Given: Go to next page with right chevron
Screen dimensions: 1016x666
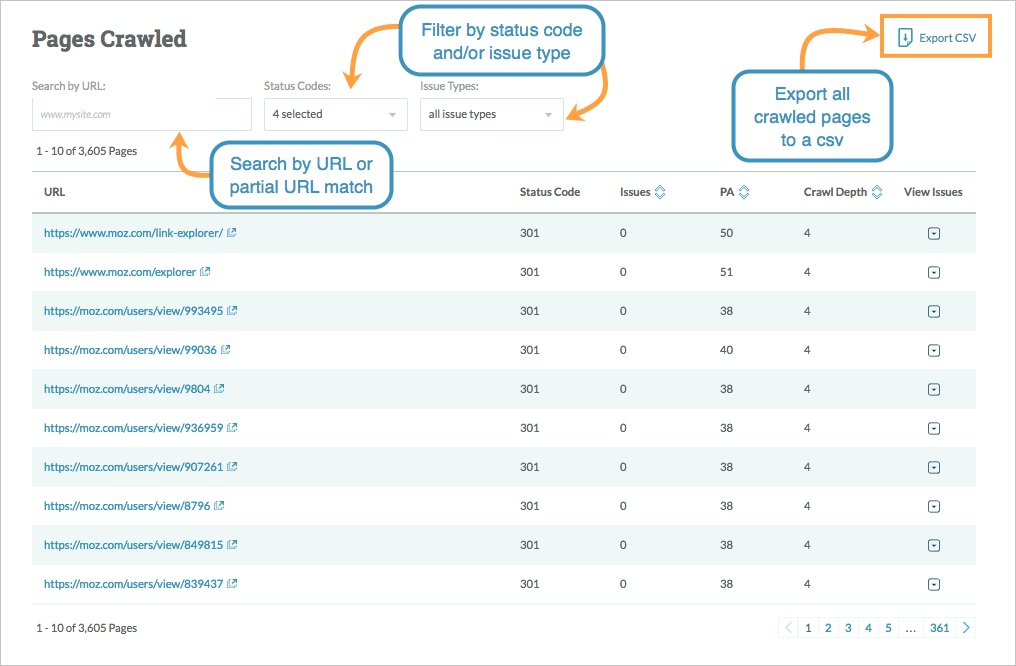Looking at the screenshot, I should pos(966,628).
